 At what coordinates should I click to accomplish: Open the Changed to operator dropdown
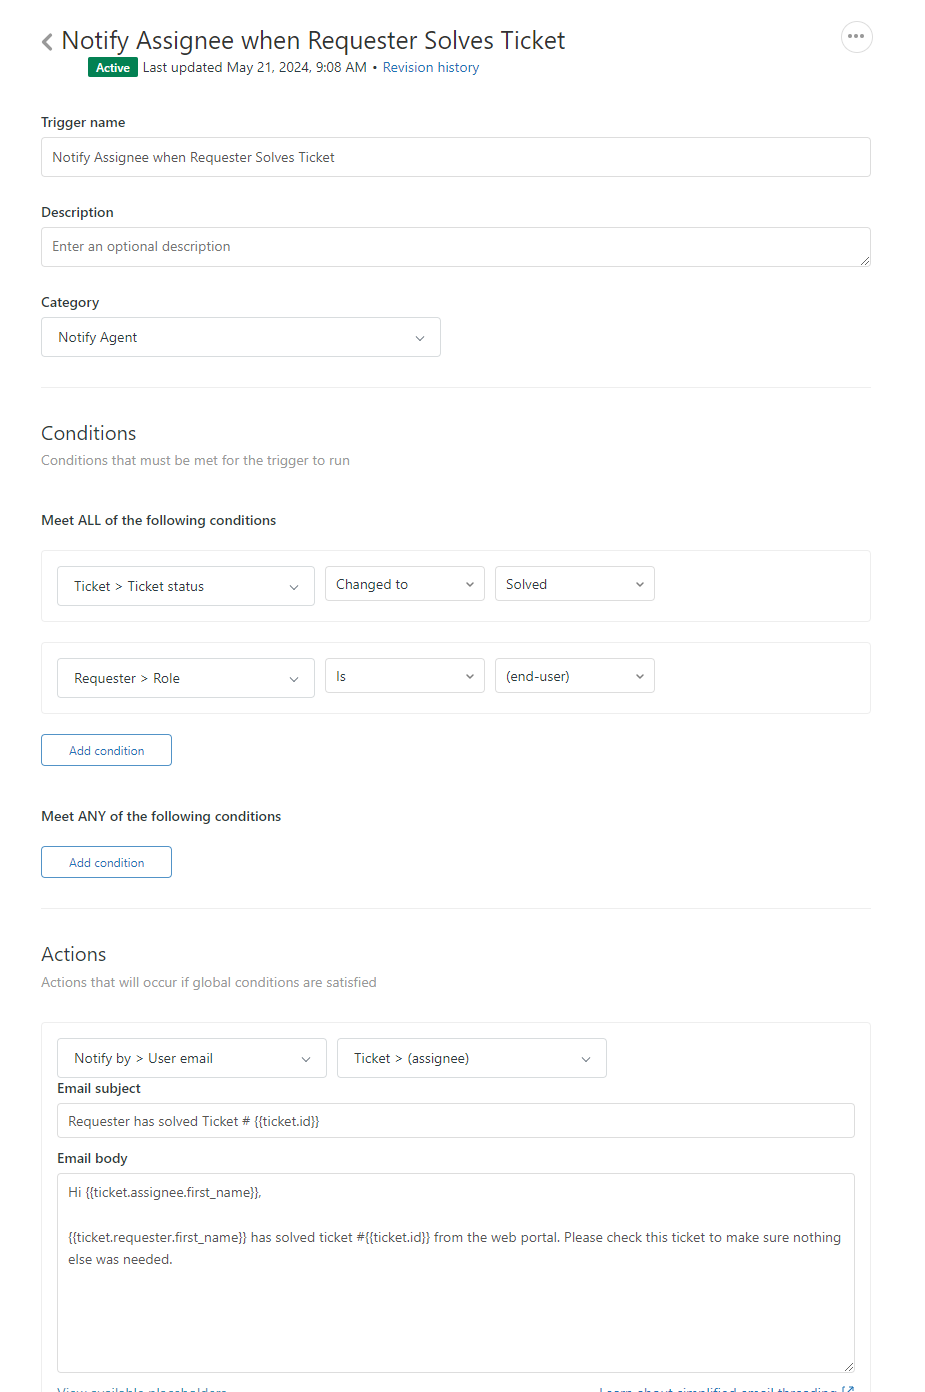point(404,585)
